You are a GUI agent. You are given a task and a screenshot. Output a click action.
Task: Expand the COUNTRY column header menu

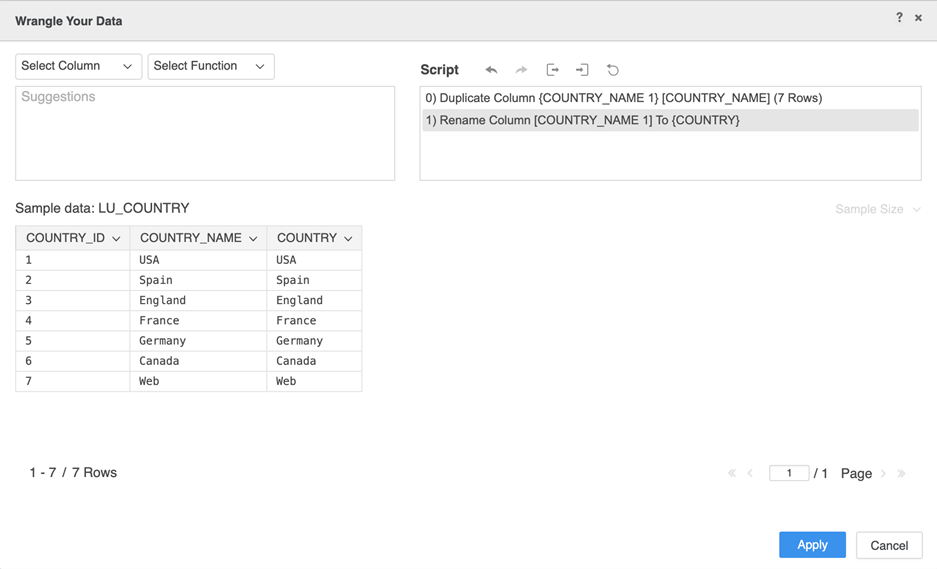coord(348,239)
